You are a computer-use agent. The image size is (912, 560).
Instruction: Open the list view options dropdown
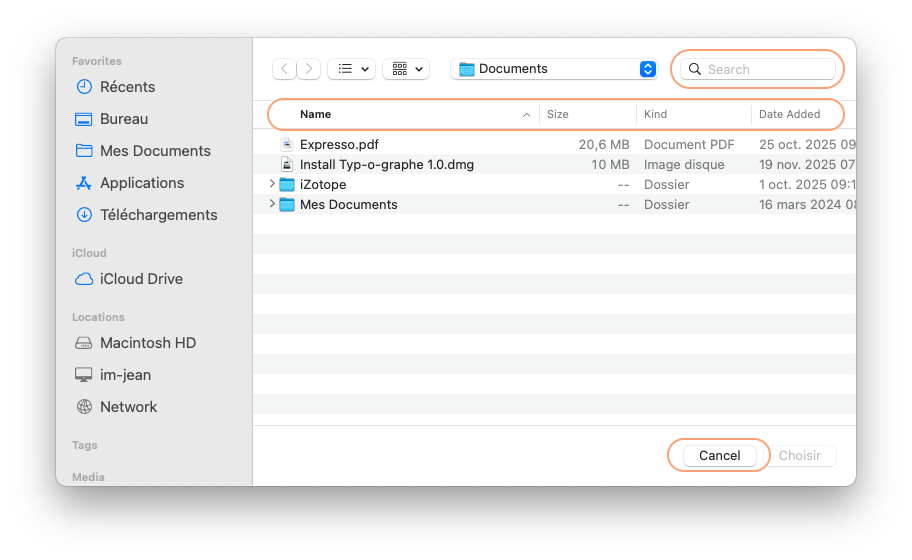[x=351, y=69]
